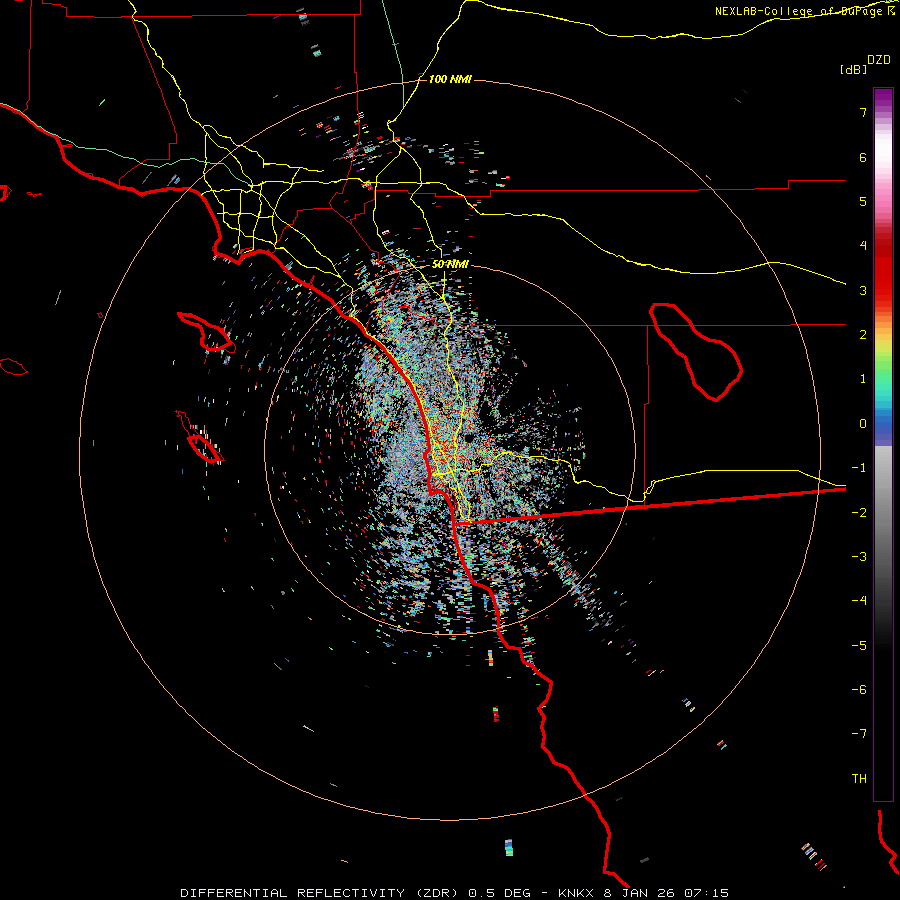900x900 pixels.
Task: Click the purple top of the color bar
Action: pyautogui.click(x=883, y=98)
